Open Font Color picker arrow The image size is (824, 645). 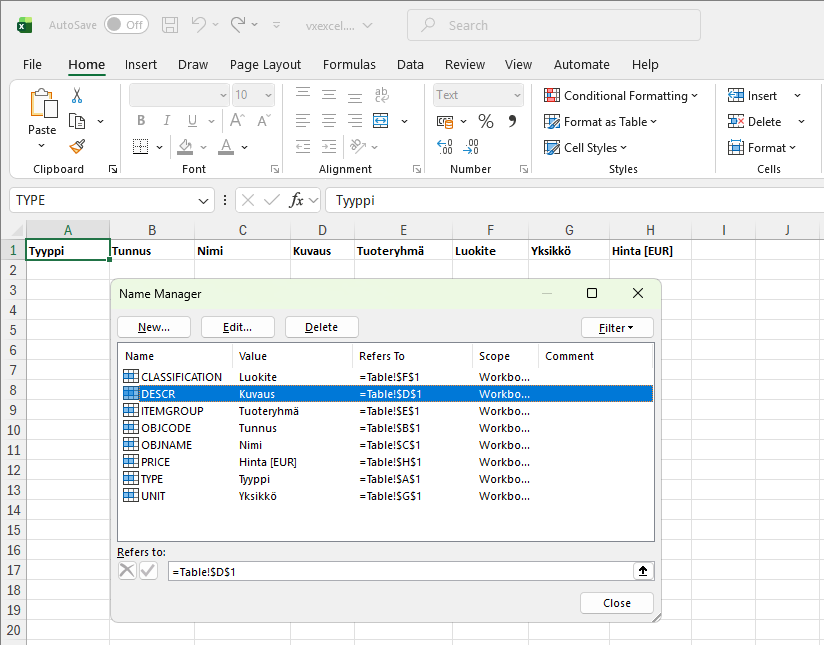(x=244, y=147)
